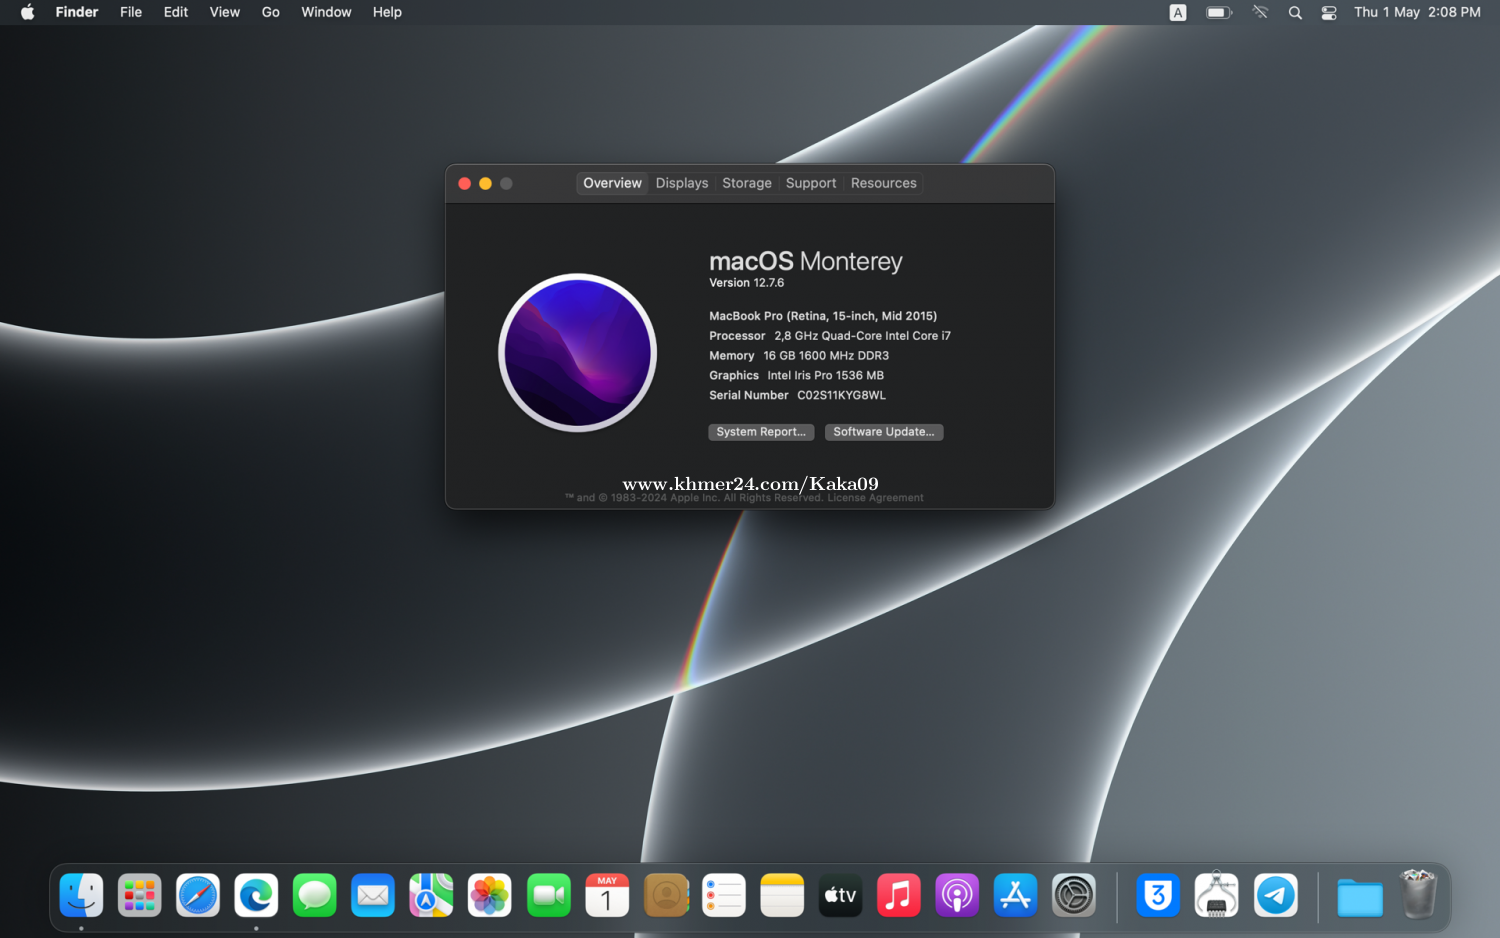Open the Downloads folder in Dock
The width and height of the screenshot is (1500, 938).
pos(1360,897)
